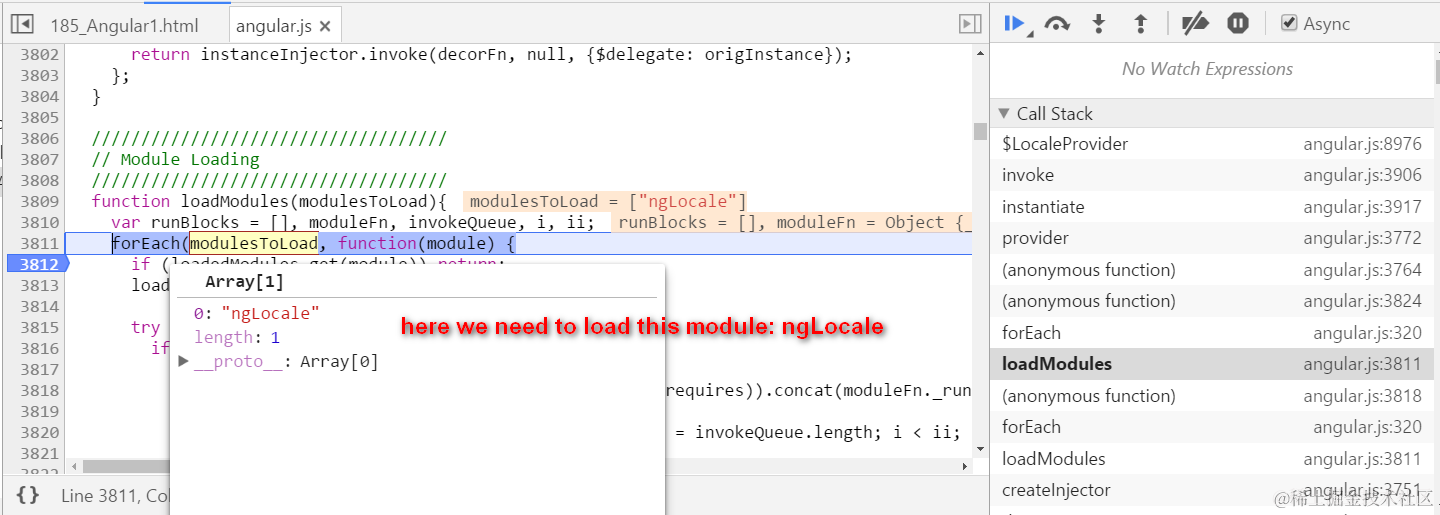The width and height of the screenshot is (1440, 515).
Task: Click the Module Loading comment on line 3807
Action: pyautogui.click(x=175, y=159)
